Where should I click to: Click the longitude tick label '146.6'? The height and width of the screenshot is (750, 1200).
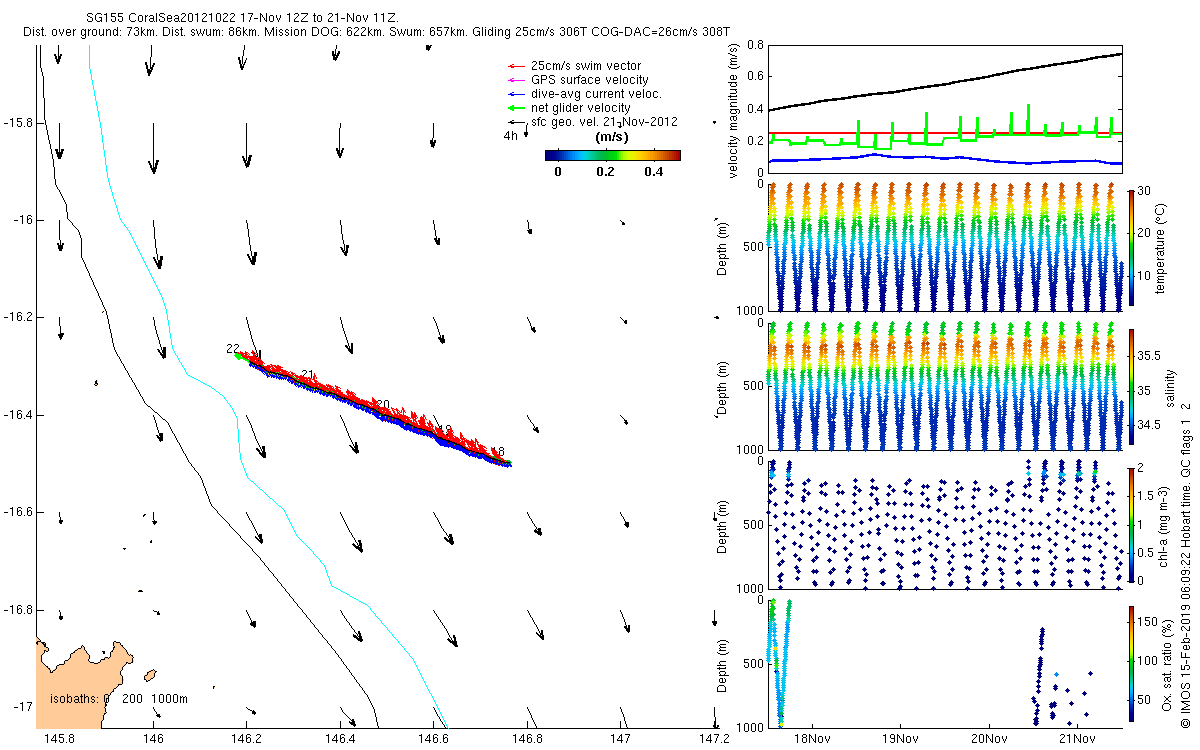[433, 738]
